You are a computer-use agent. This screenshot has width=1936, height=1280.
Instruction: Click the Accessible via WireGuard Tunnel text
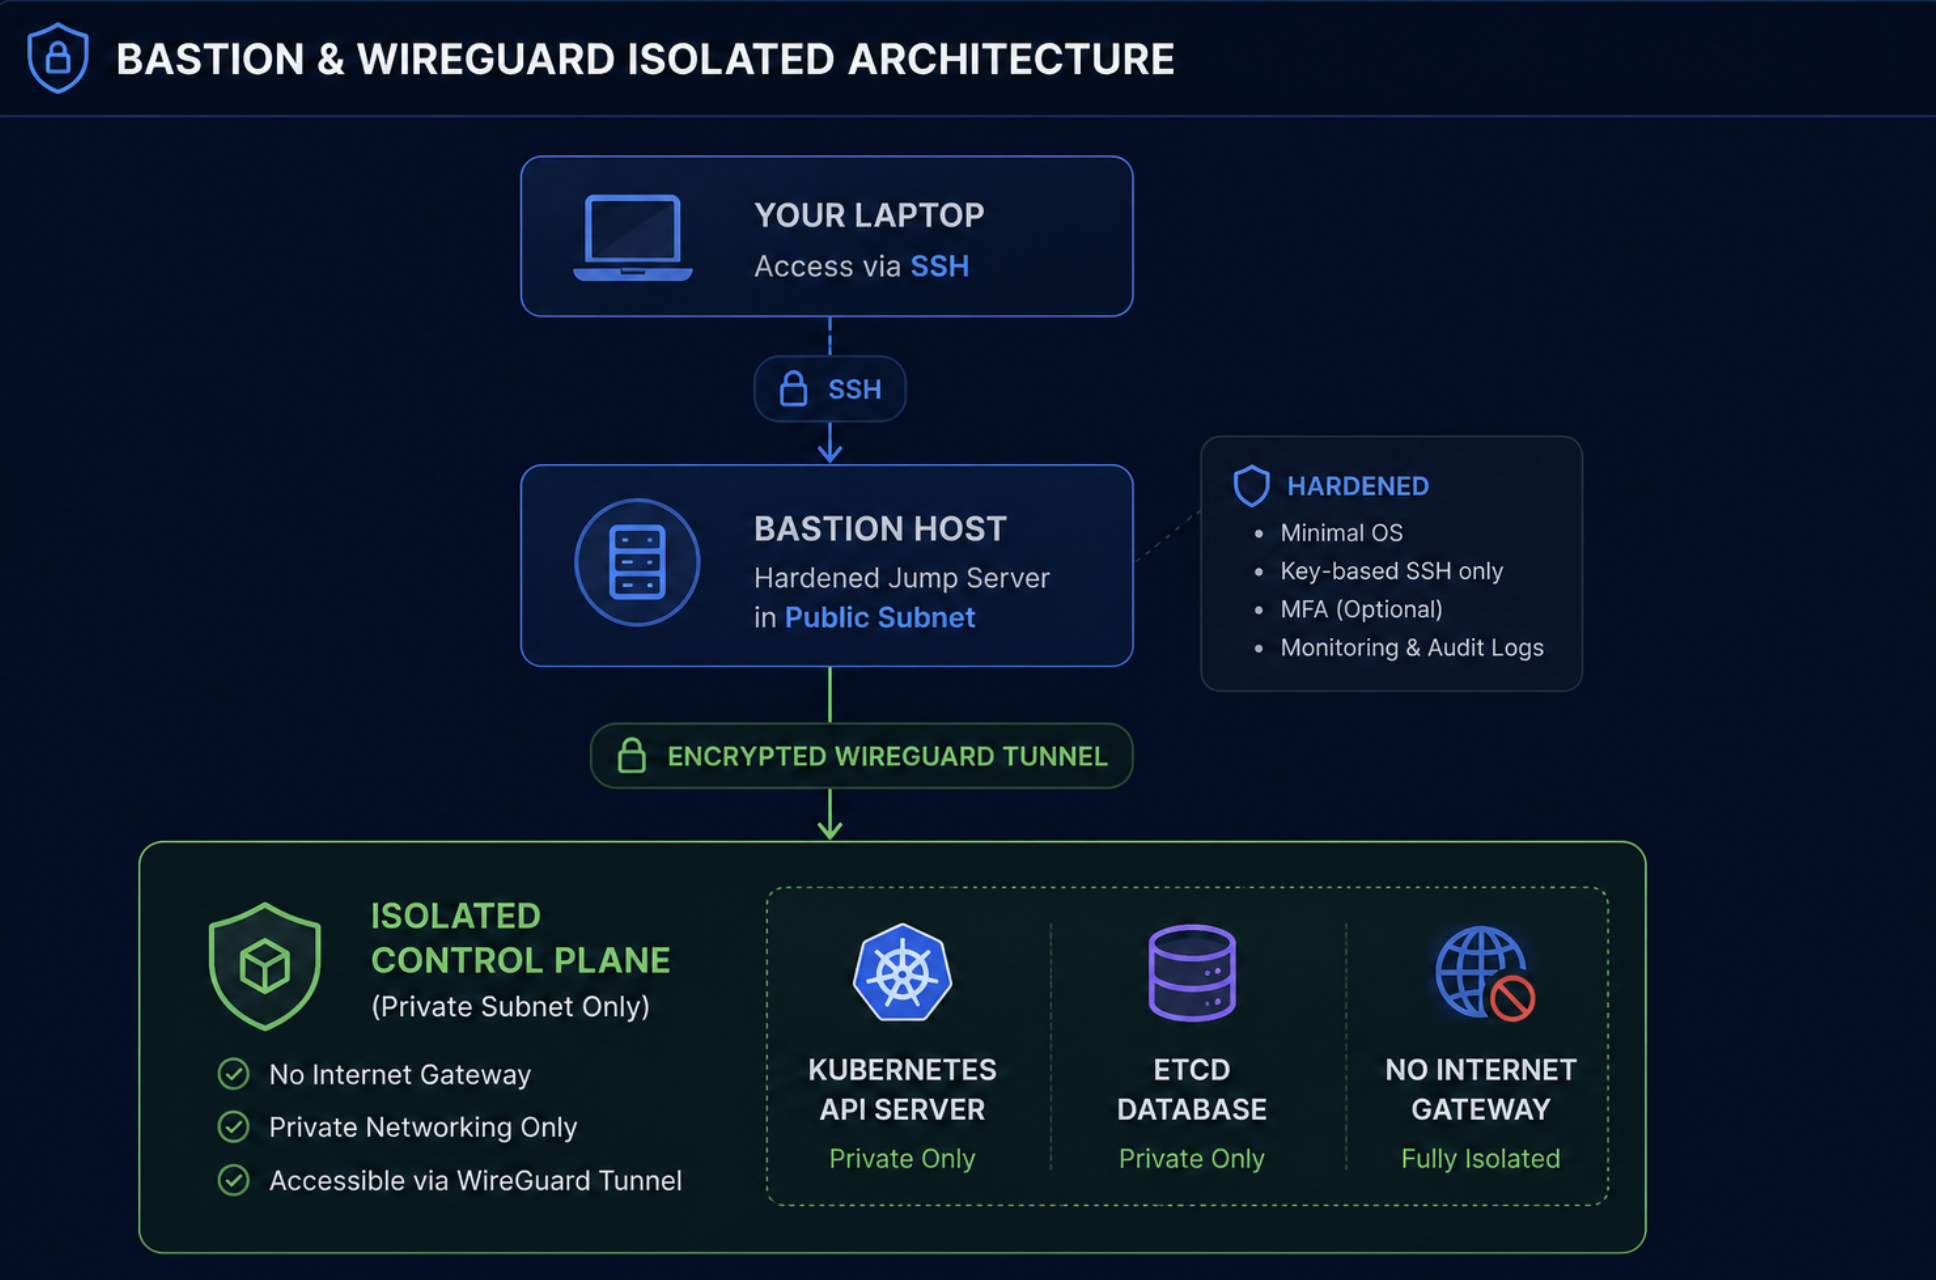pos(475,1180)
